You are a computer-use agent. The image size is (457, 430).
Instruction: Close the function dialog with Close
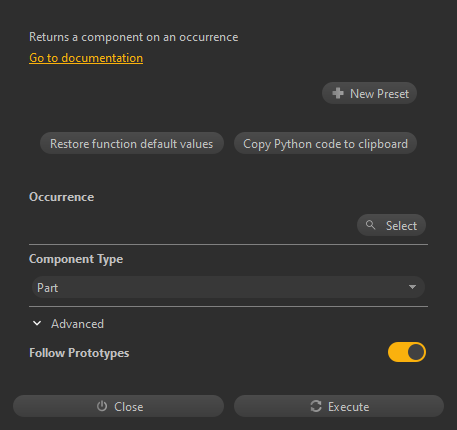click(x=118, y=406)
